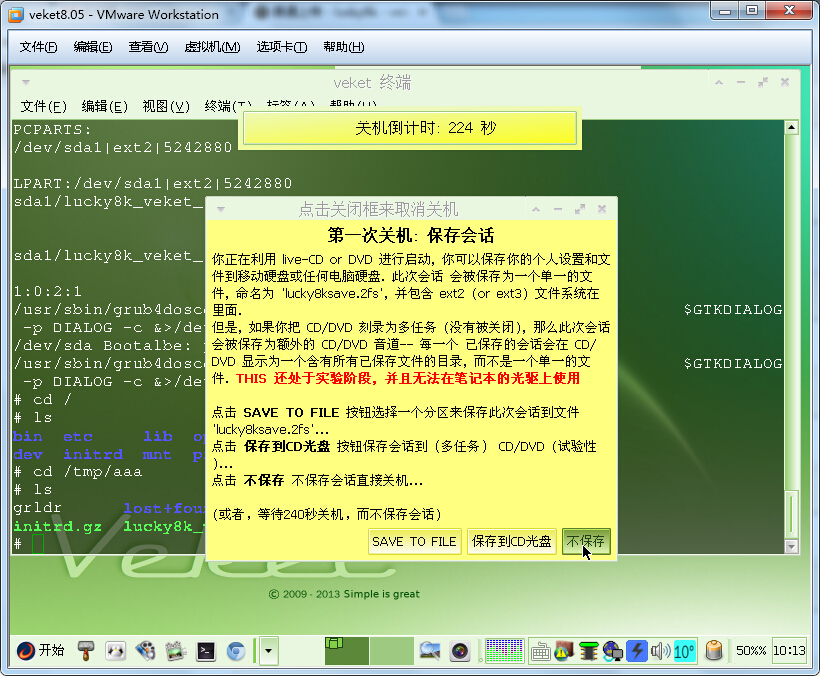Image resolution: width=820 pixels, height=676 pixels.
Task: Maximize the veket 终端 terminal window
Action: (x=763, y=82)
